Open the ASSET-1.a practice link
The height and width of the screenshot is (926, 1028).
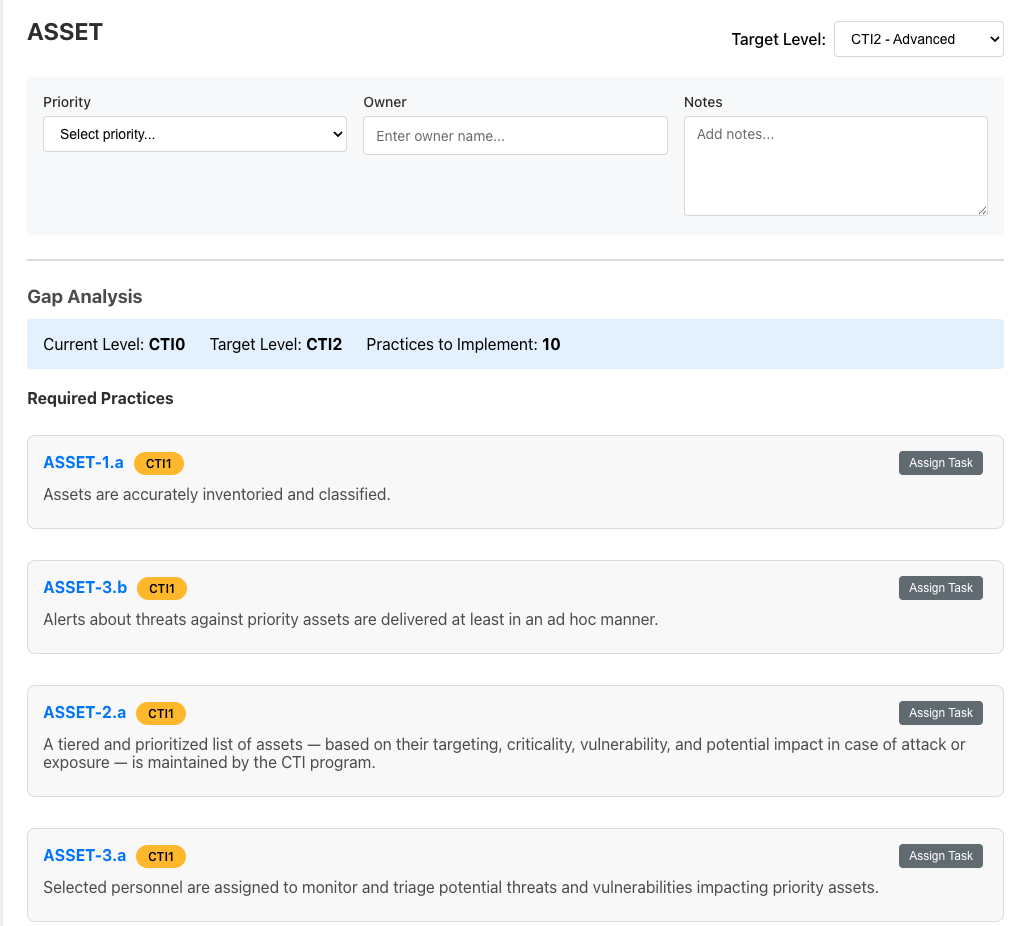pos(83,462)
